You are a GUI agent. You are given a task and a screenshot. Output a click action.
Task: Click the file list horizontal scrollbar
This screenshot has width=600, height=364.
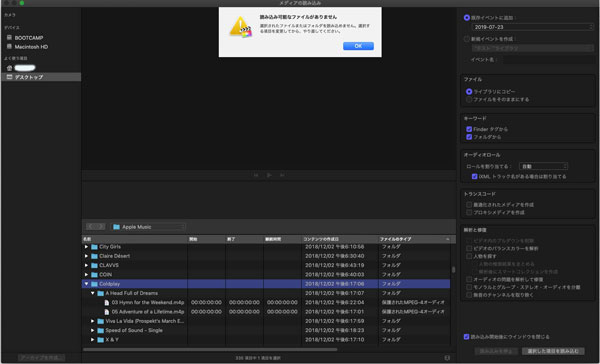tap(210, 349)
